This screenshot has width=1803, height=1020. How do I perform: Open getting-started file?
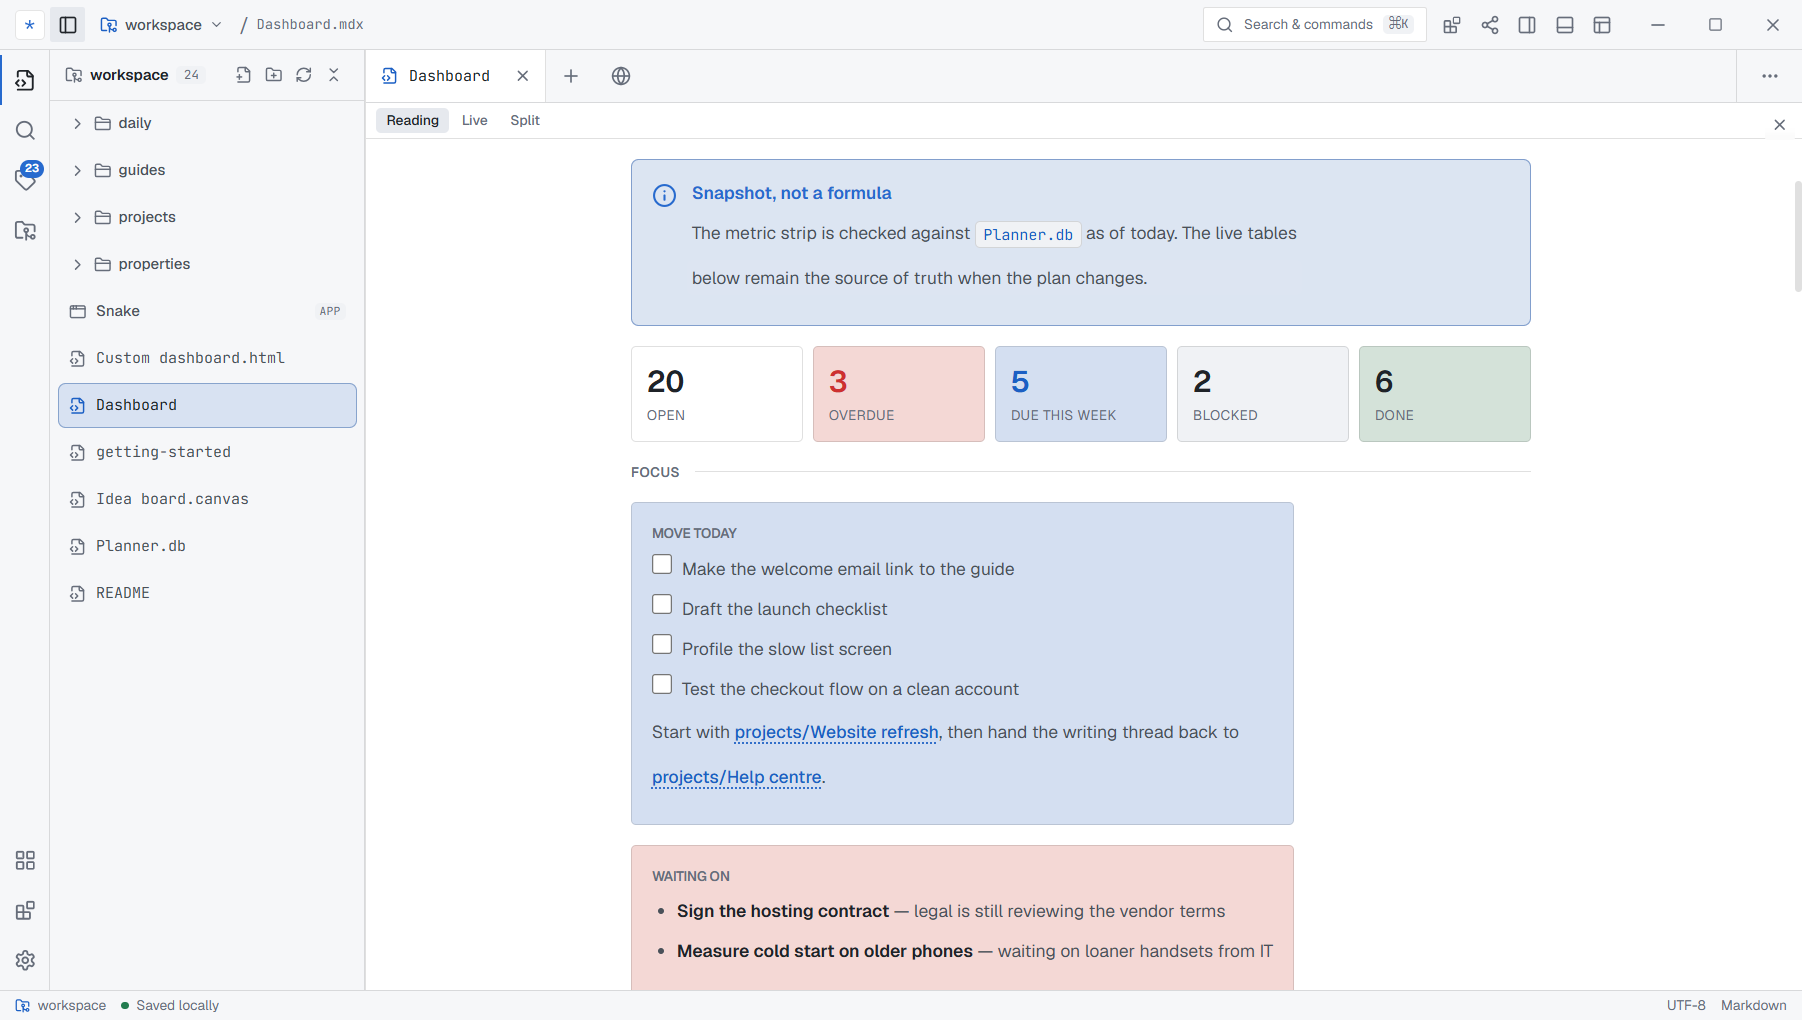(x=207, y=452)
